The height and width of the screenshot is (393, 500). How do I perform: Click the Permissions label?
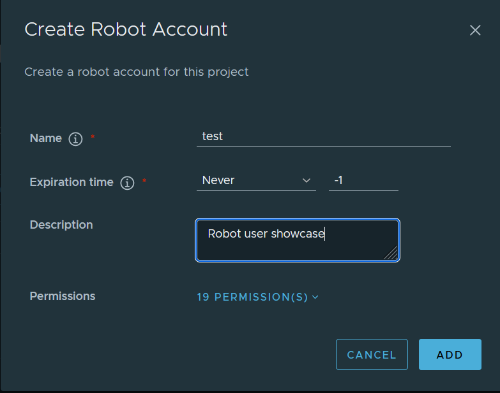click(62, 296)
